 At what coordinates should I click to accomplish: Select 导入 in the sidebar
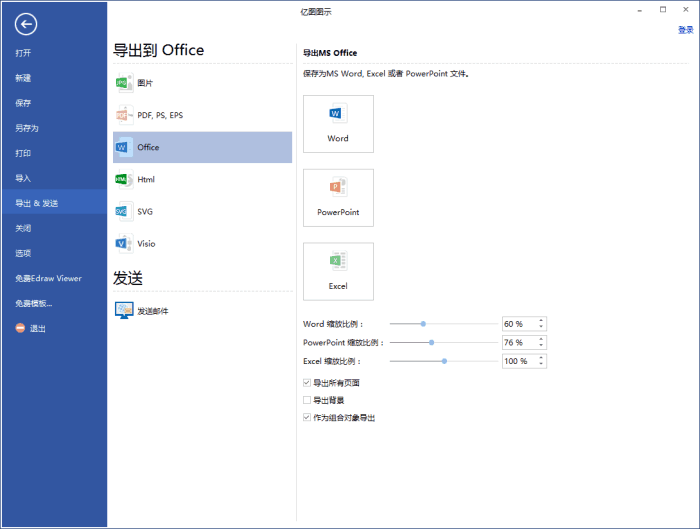click(x=54, y=178)
